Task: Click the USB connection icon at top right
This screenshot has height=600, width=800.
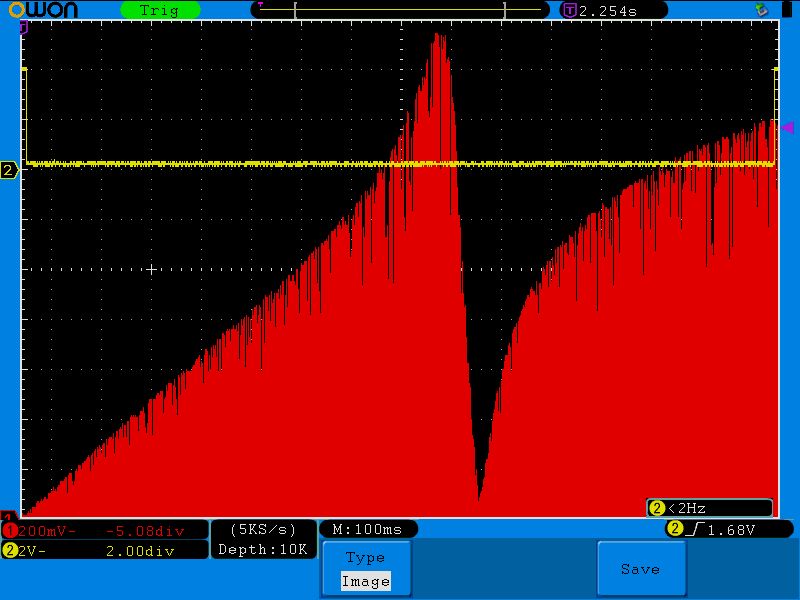Action: click(x=761, y=9)
